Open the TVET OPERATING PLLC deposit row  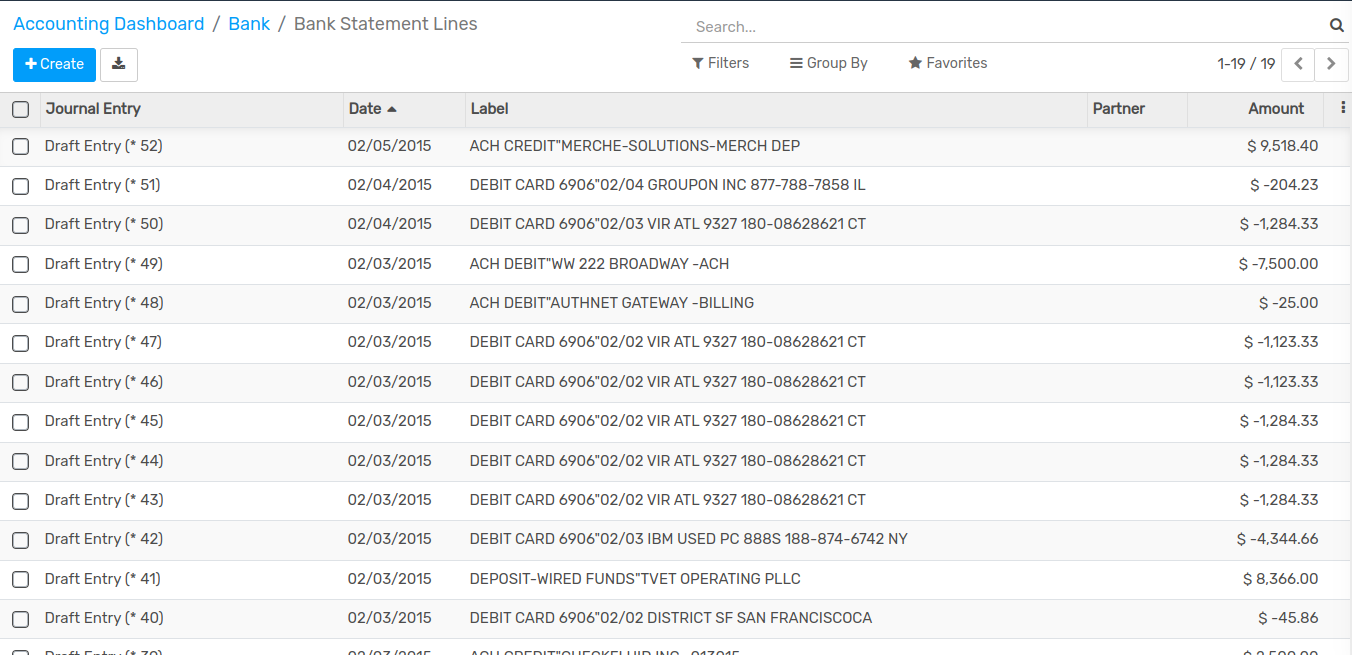point(635,579)
